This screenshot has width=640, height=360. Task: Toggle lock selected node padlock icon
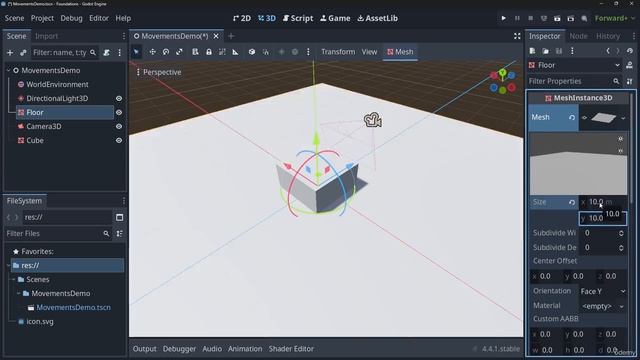tap(209, 52)
